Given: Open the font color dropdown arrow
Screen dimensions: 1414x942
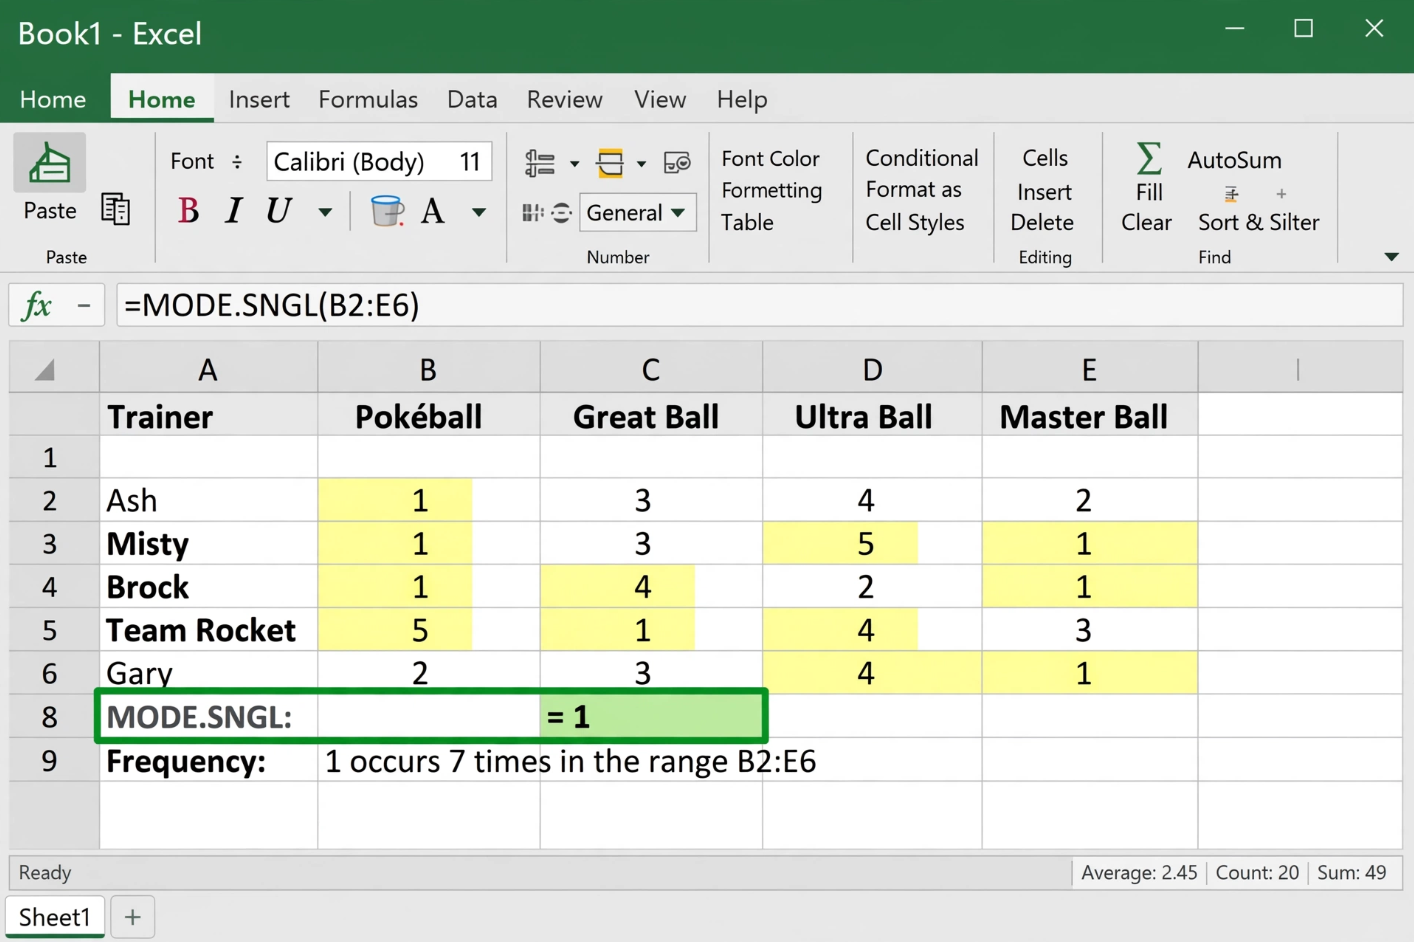Looking at the screenshot, I should tap(479, 212).
